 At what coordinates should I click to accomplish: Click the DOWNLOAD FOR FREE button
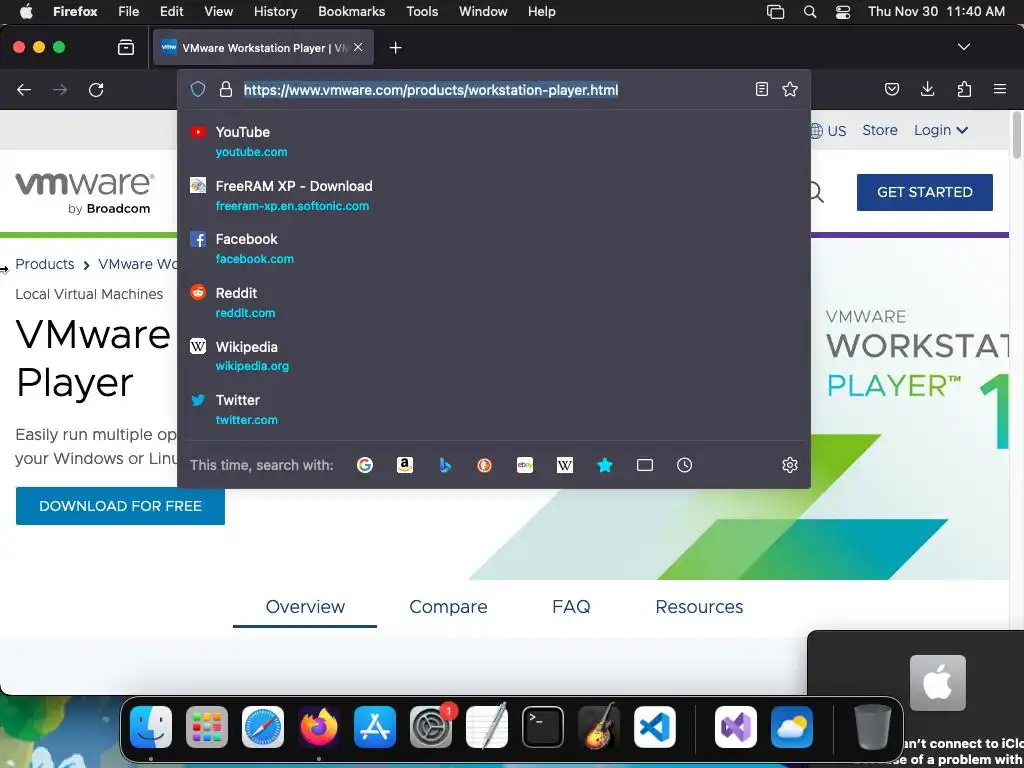(x=120, y=506)
